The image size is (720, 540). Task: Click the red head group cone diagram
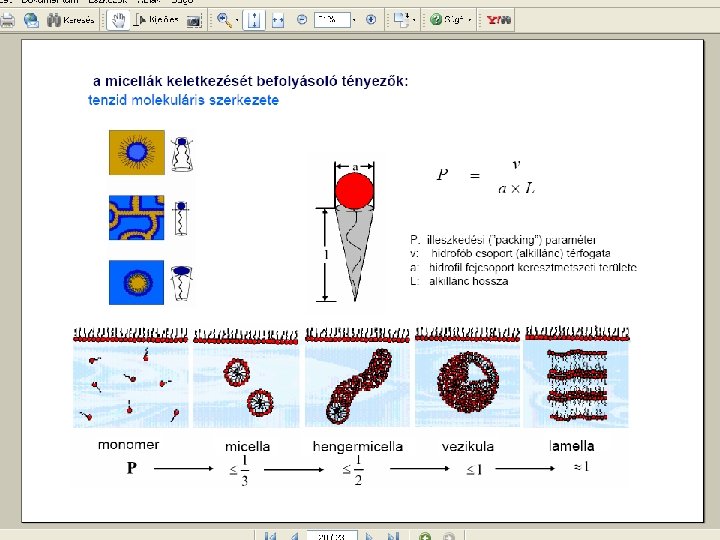coord(354,231)
